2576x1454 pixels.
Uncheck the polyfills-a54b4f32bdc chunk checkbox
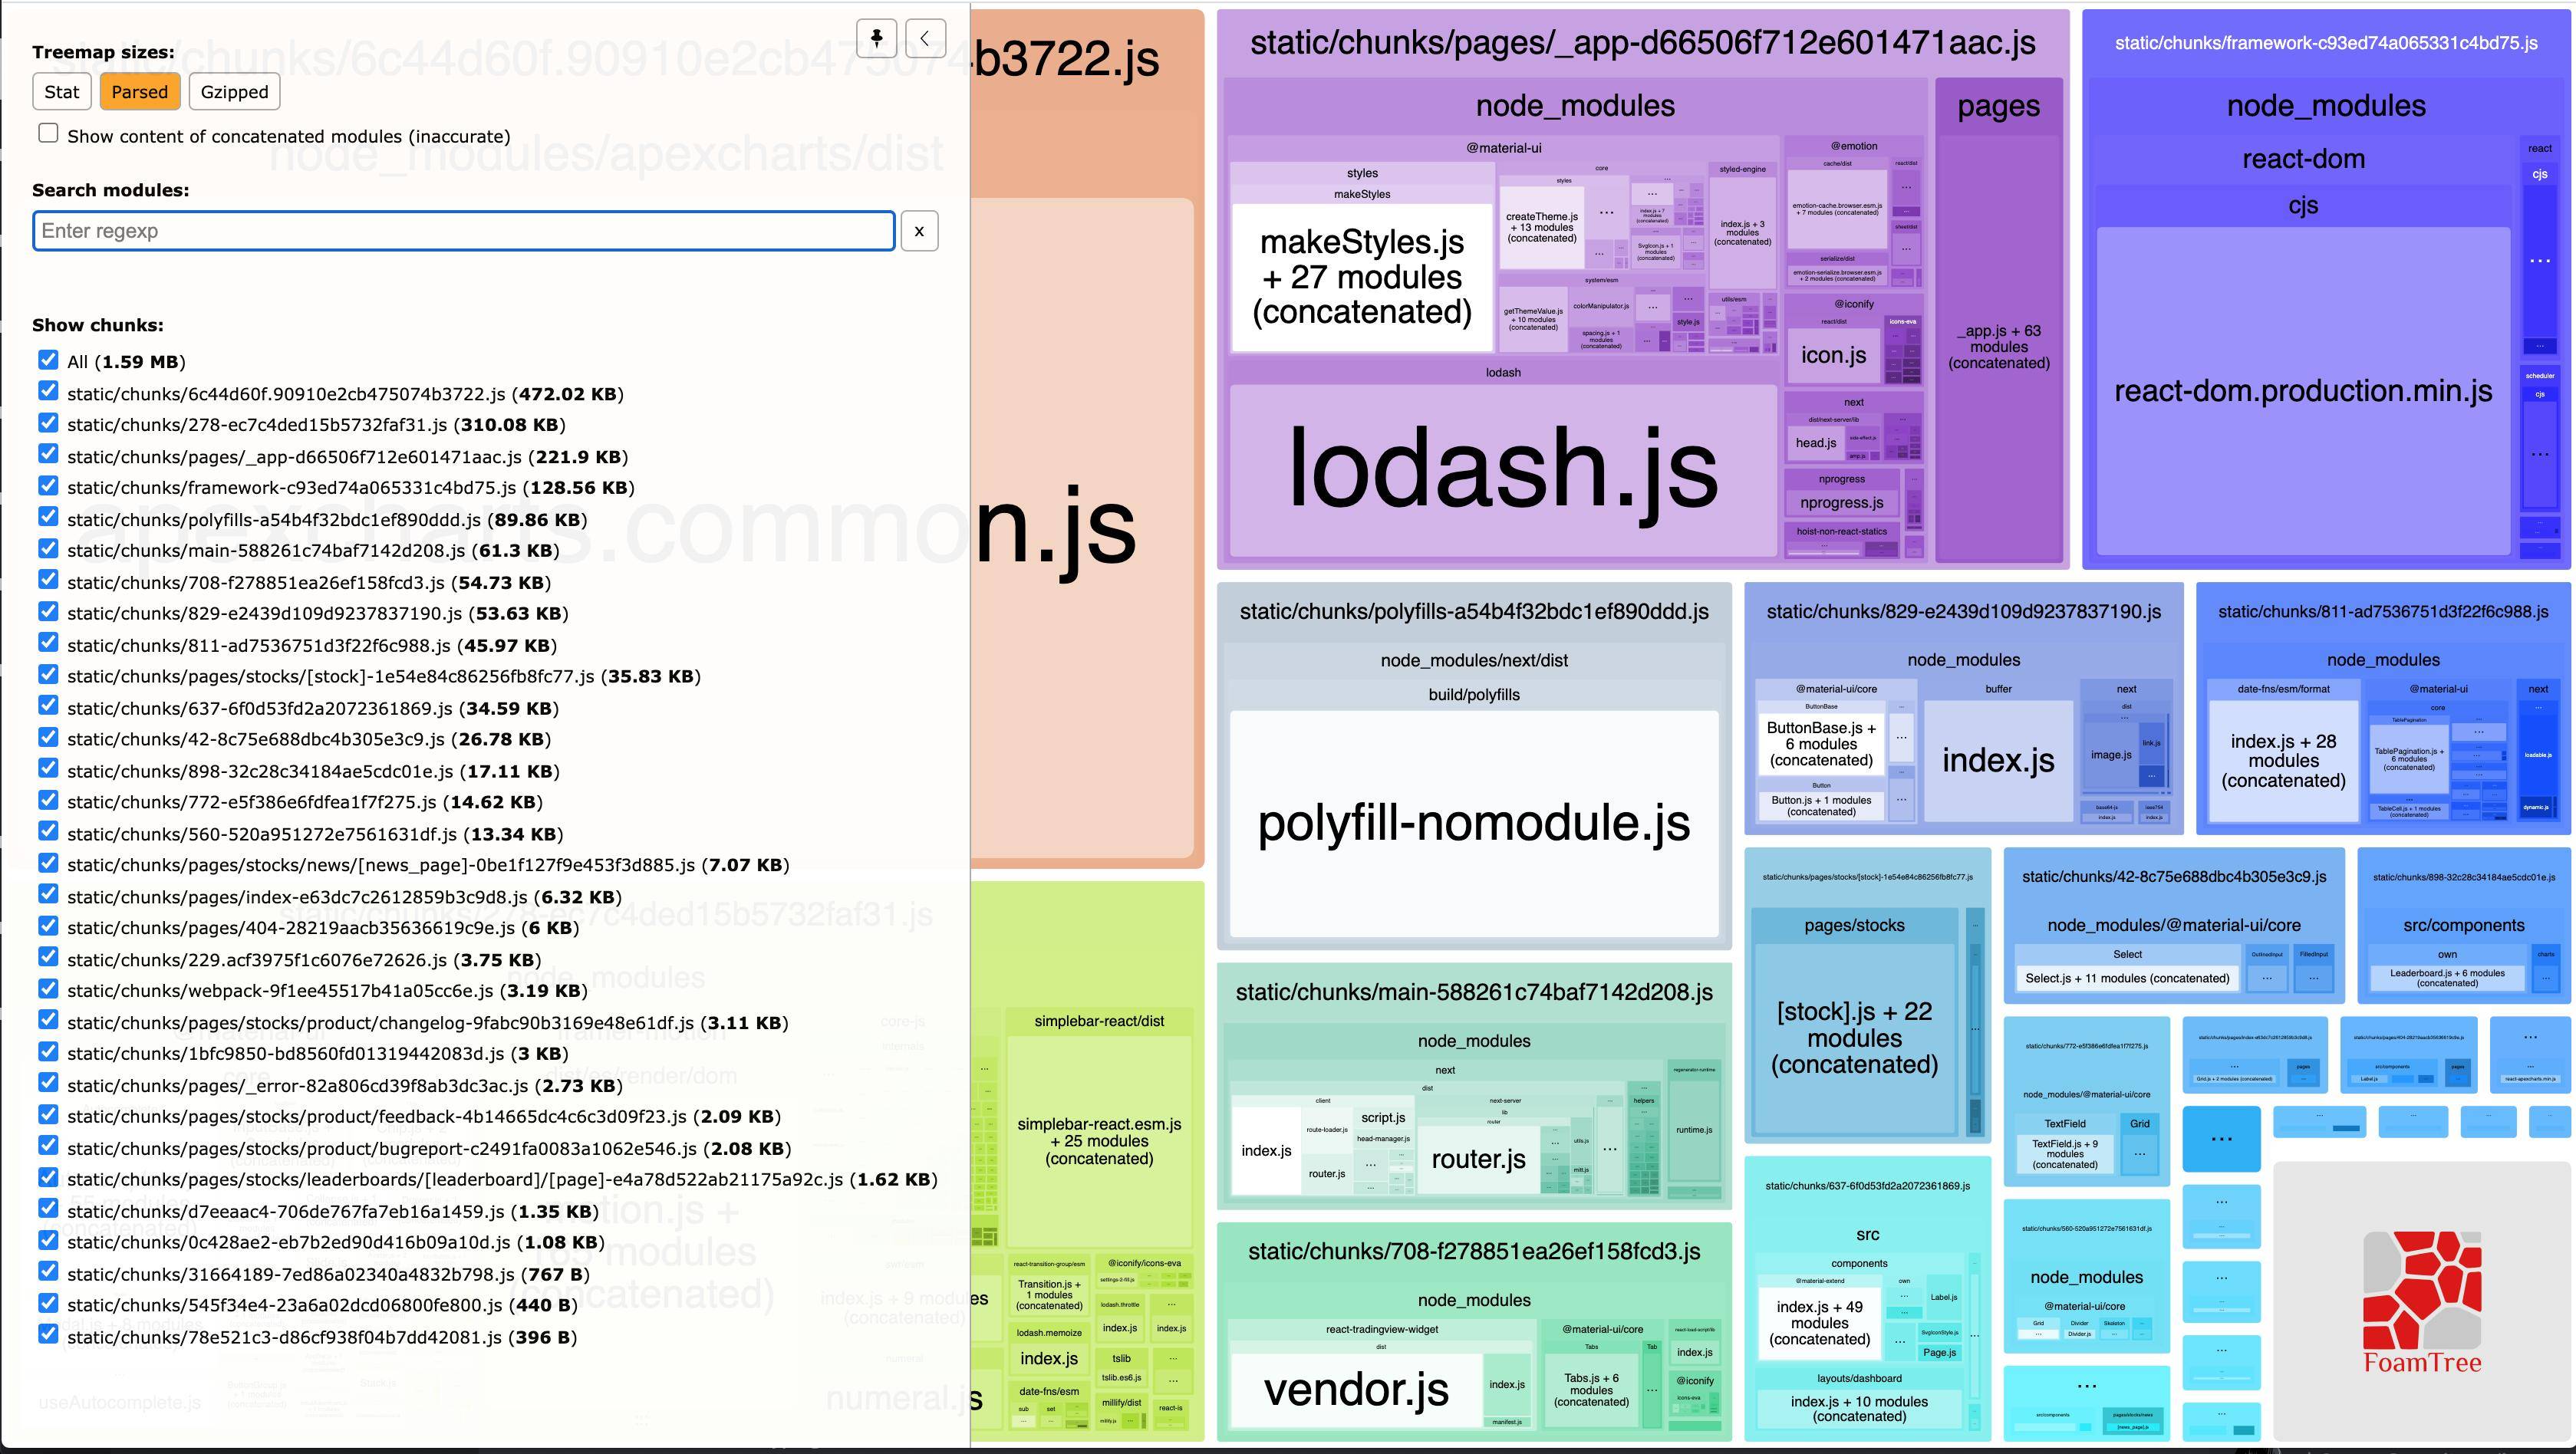point(48,518)
